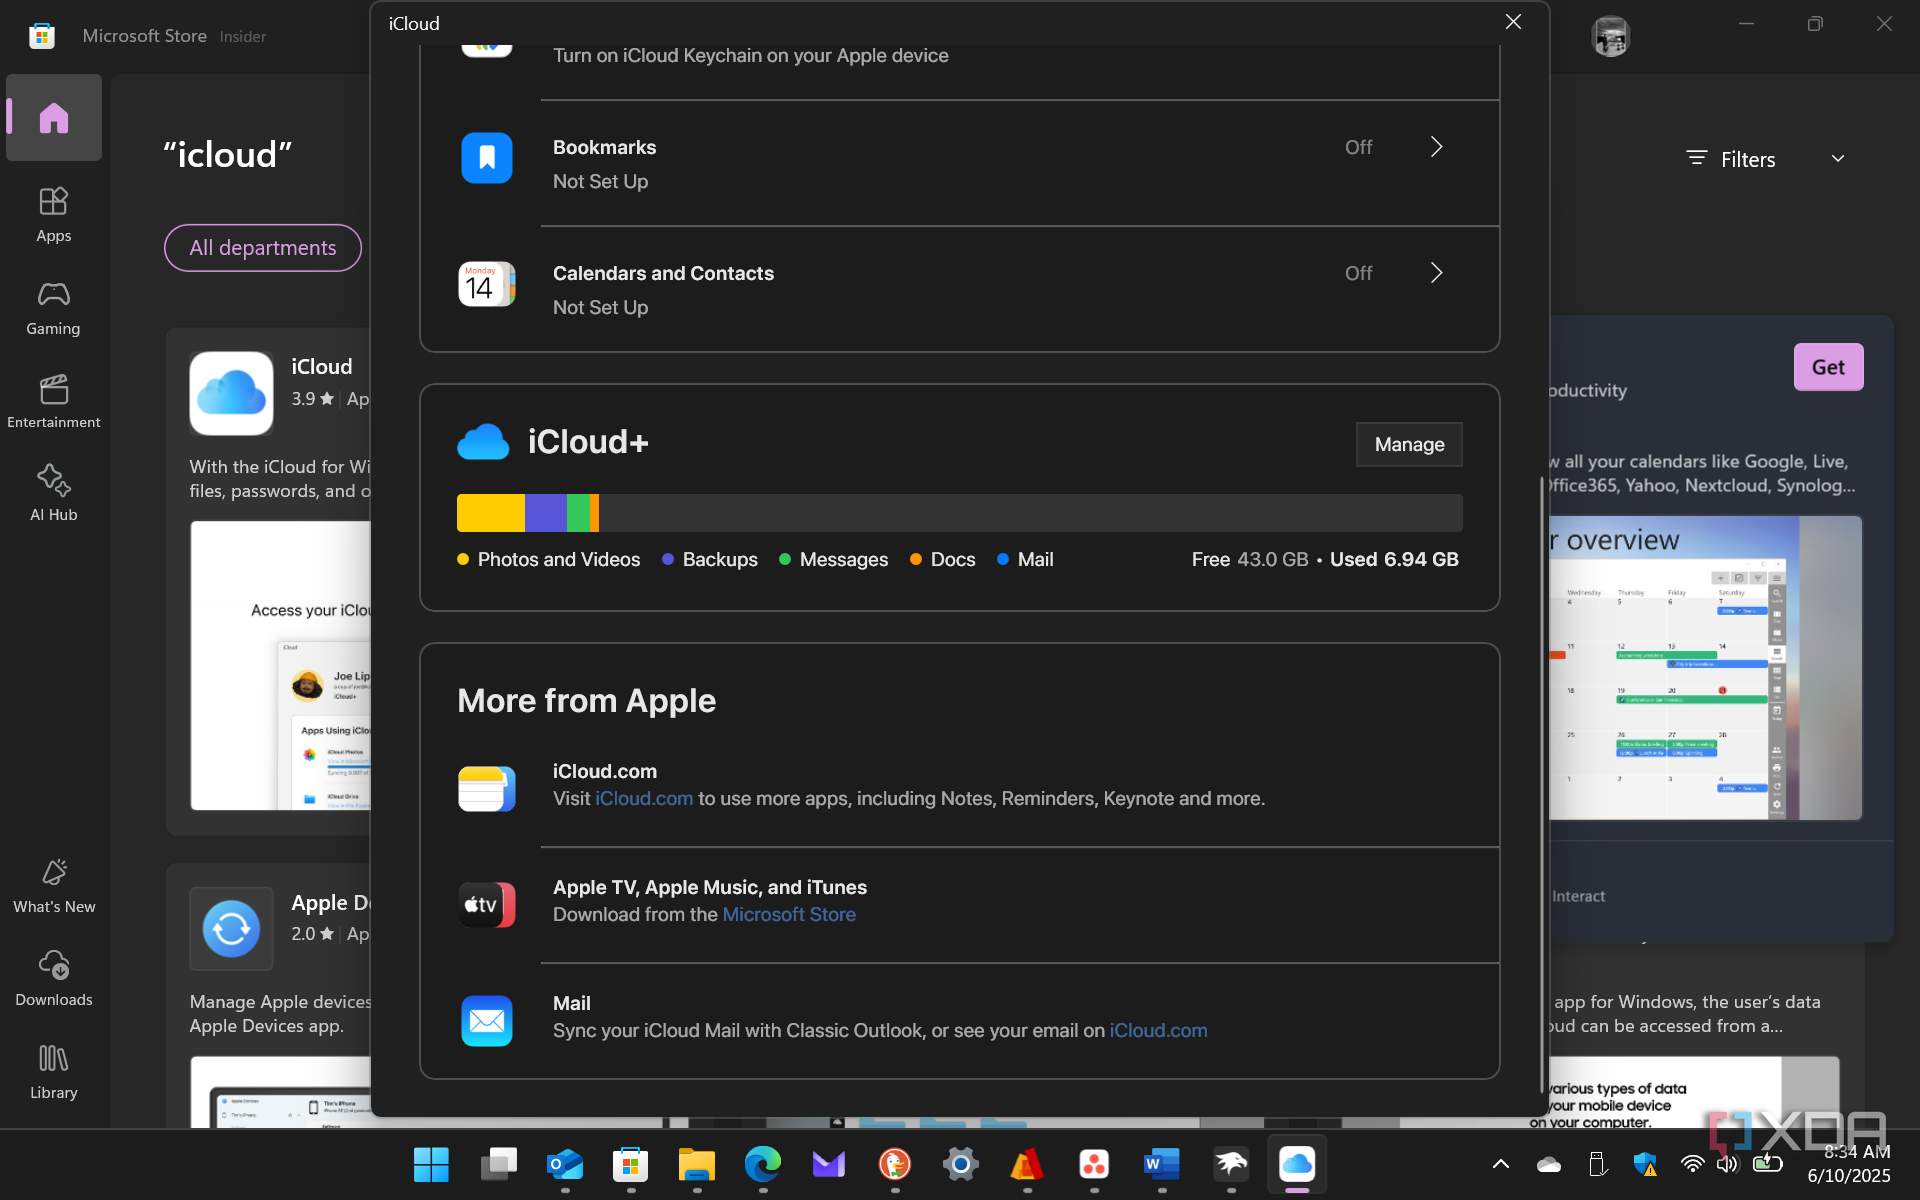Open Windows Start menu on taskbar
Viewport: 1920px width, 1200px height.
pyautogui.click(x=431, y=1164)
